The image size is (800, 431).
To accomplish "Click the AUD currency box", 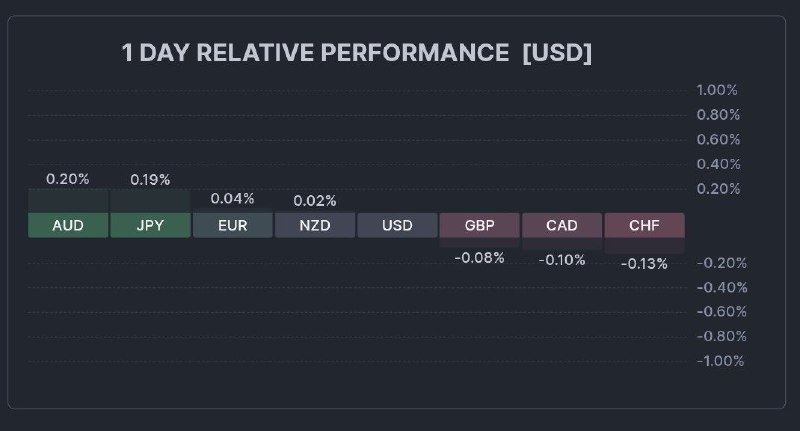I will coord(68,225).
